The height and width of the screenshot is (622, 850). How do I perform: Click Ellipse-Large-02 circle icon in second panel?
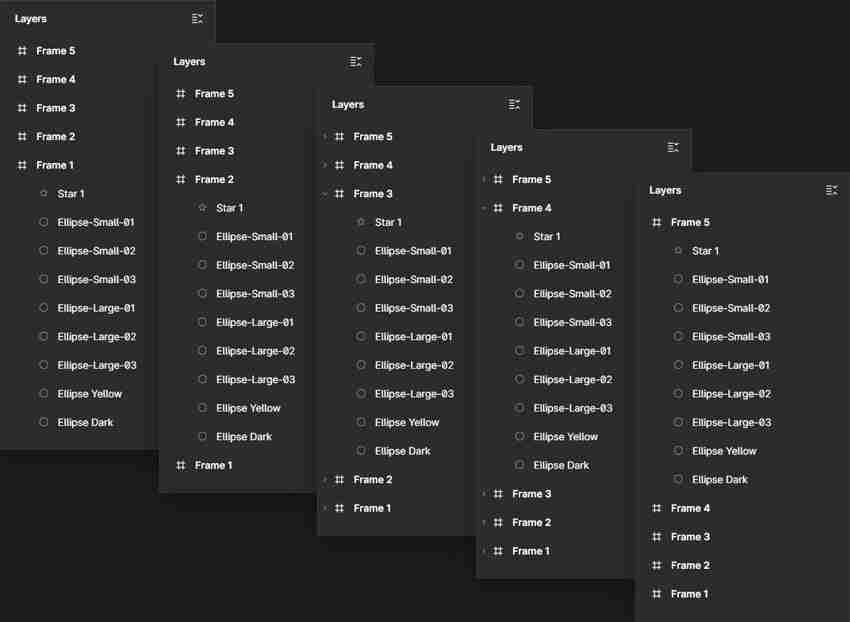203,351
